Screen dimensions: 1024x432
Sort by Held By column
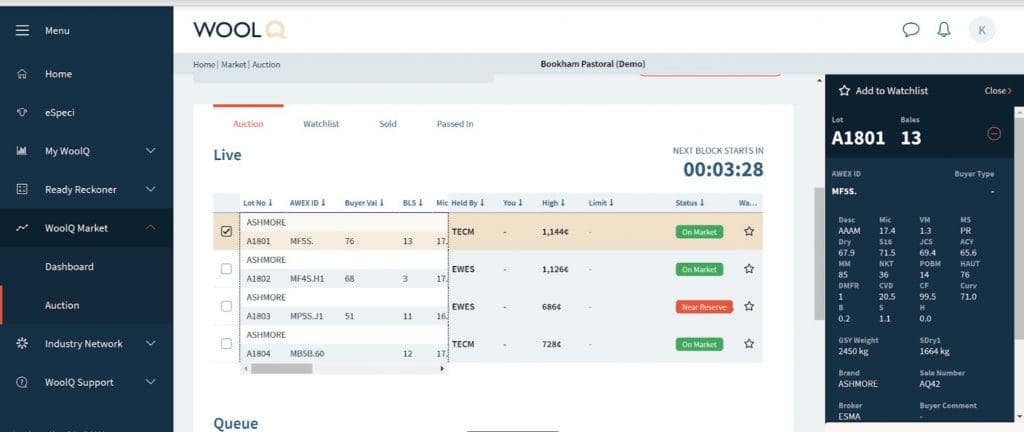click(x=468, y=203)
